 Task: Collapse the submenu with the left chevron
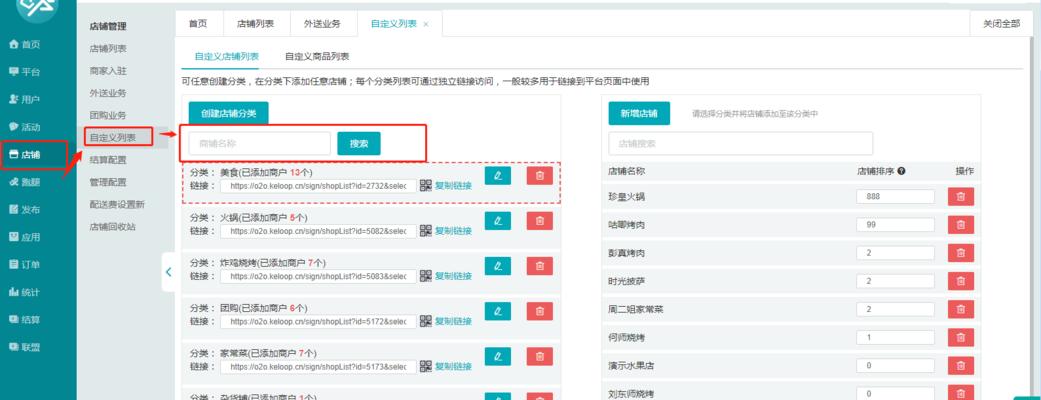coord(168,272)
